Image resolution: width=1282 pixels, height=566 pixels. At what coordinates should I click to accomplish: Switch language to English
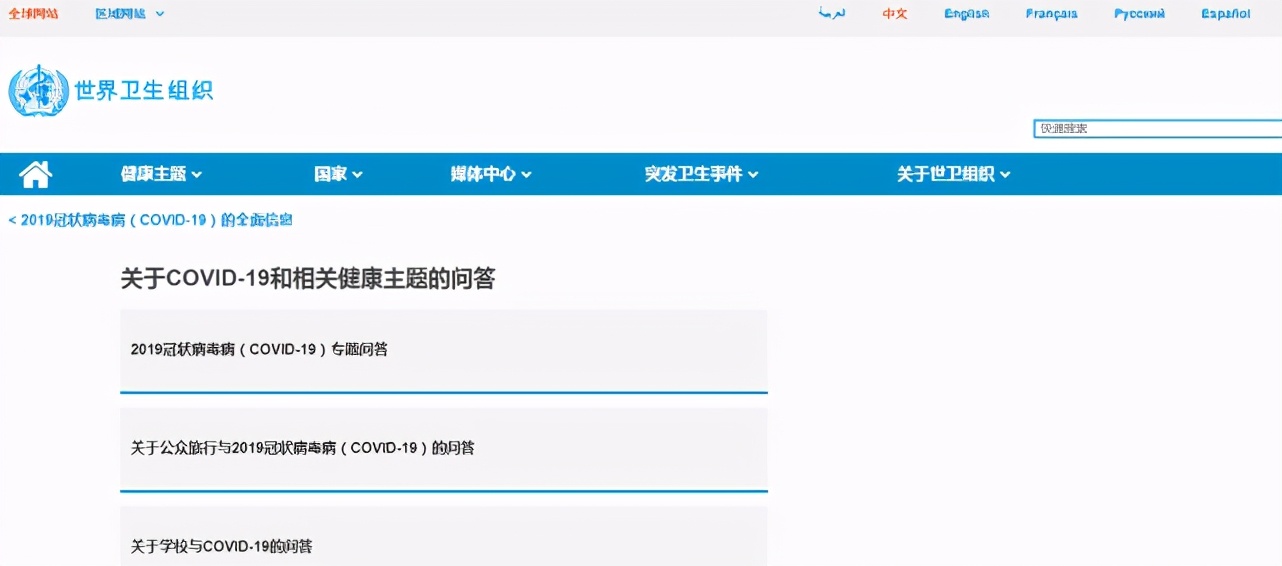coord(967,14)
